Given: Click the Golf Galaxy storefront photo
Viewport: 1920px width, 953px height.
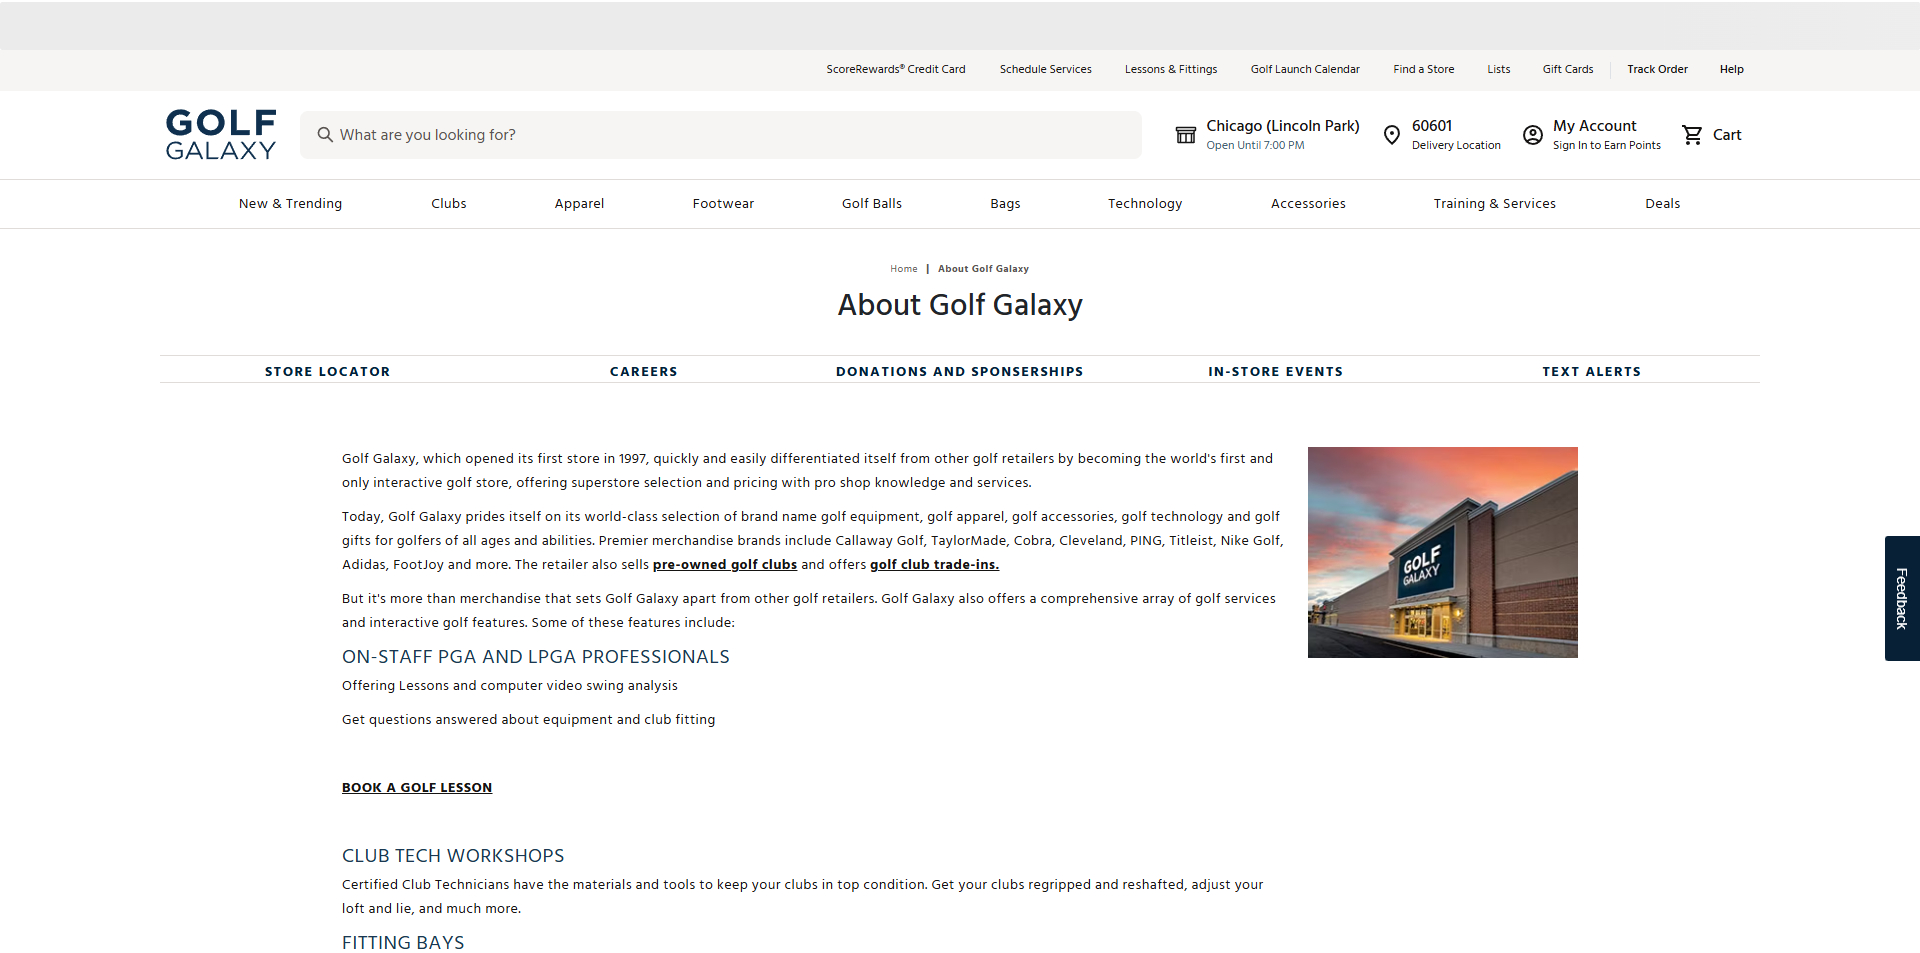Looking at the screenshot, I should (x=1441, y=552).
